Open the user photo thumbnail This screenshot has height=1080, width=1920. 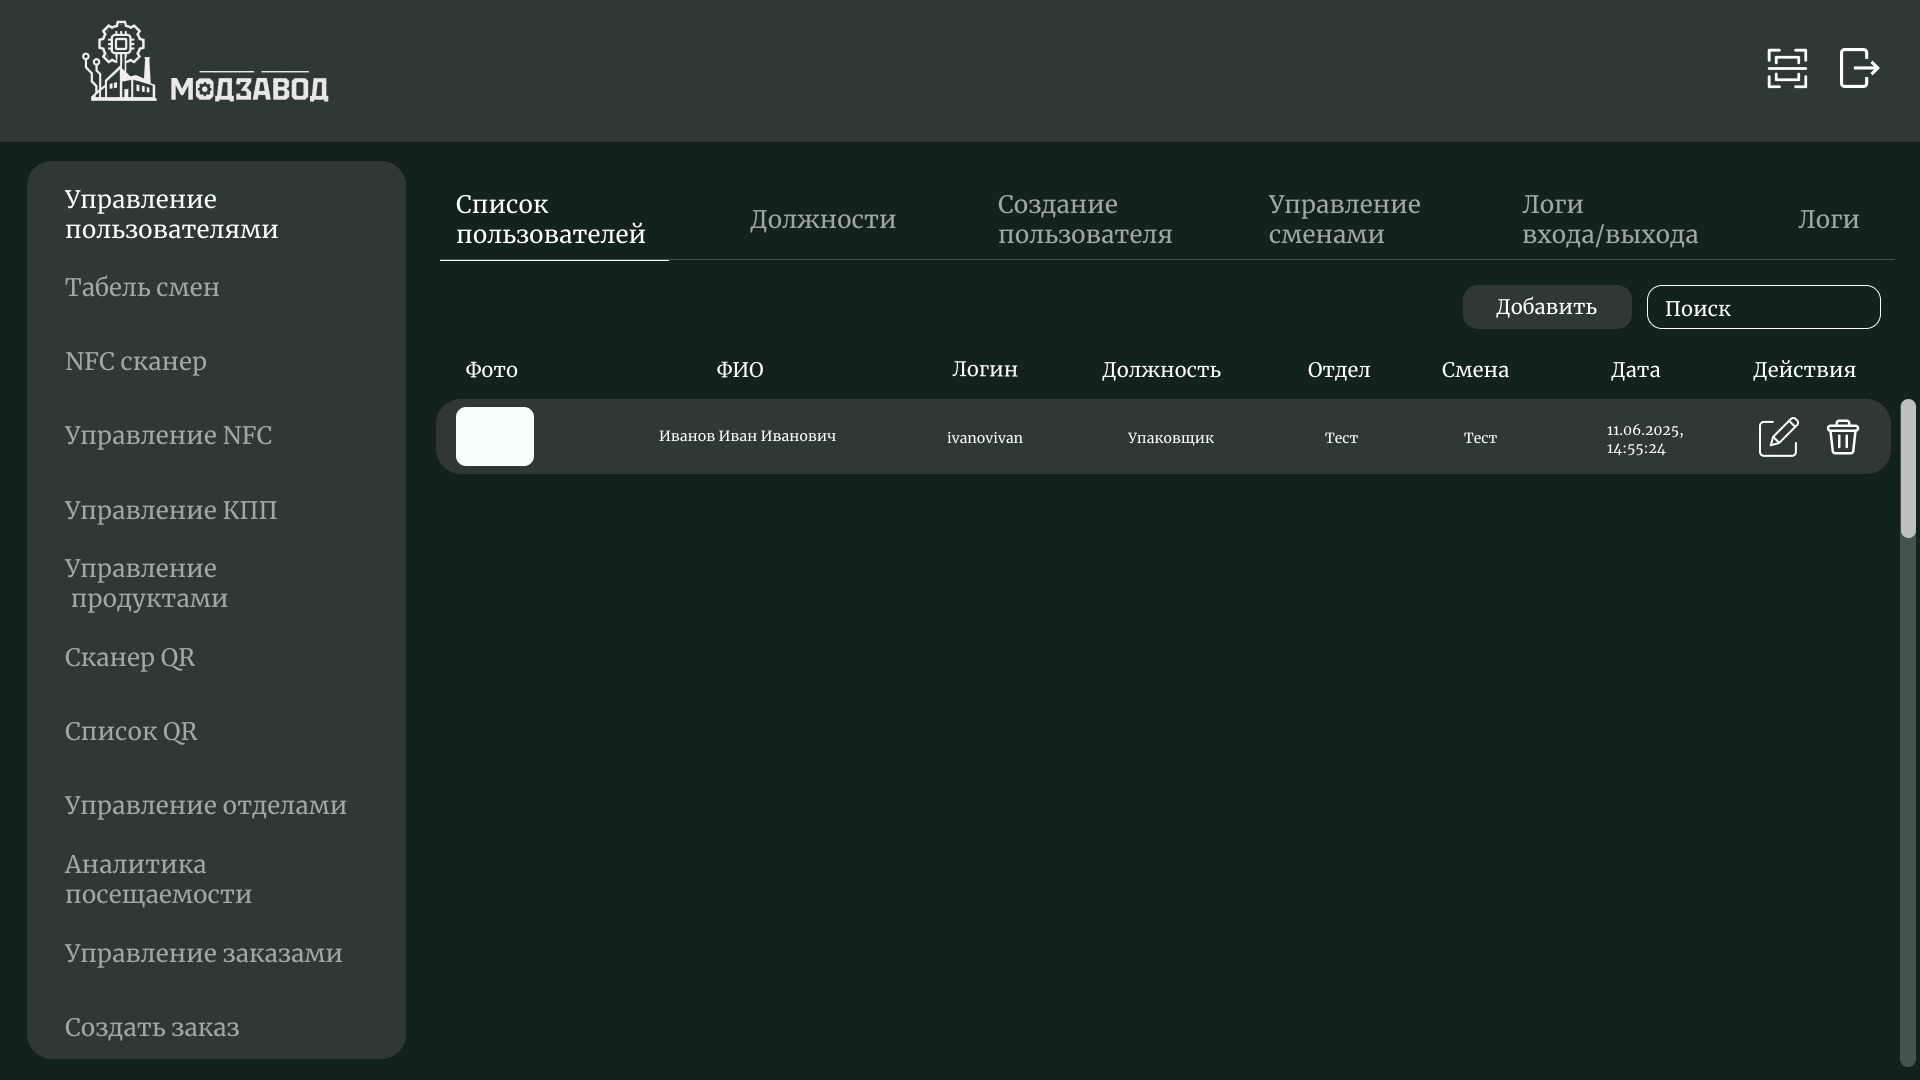pyautogui.click(x=495, y=436)
